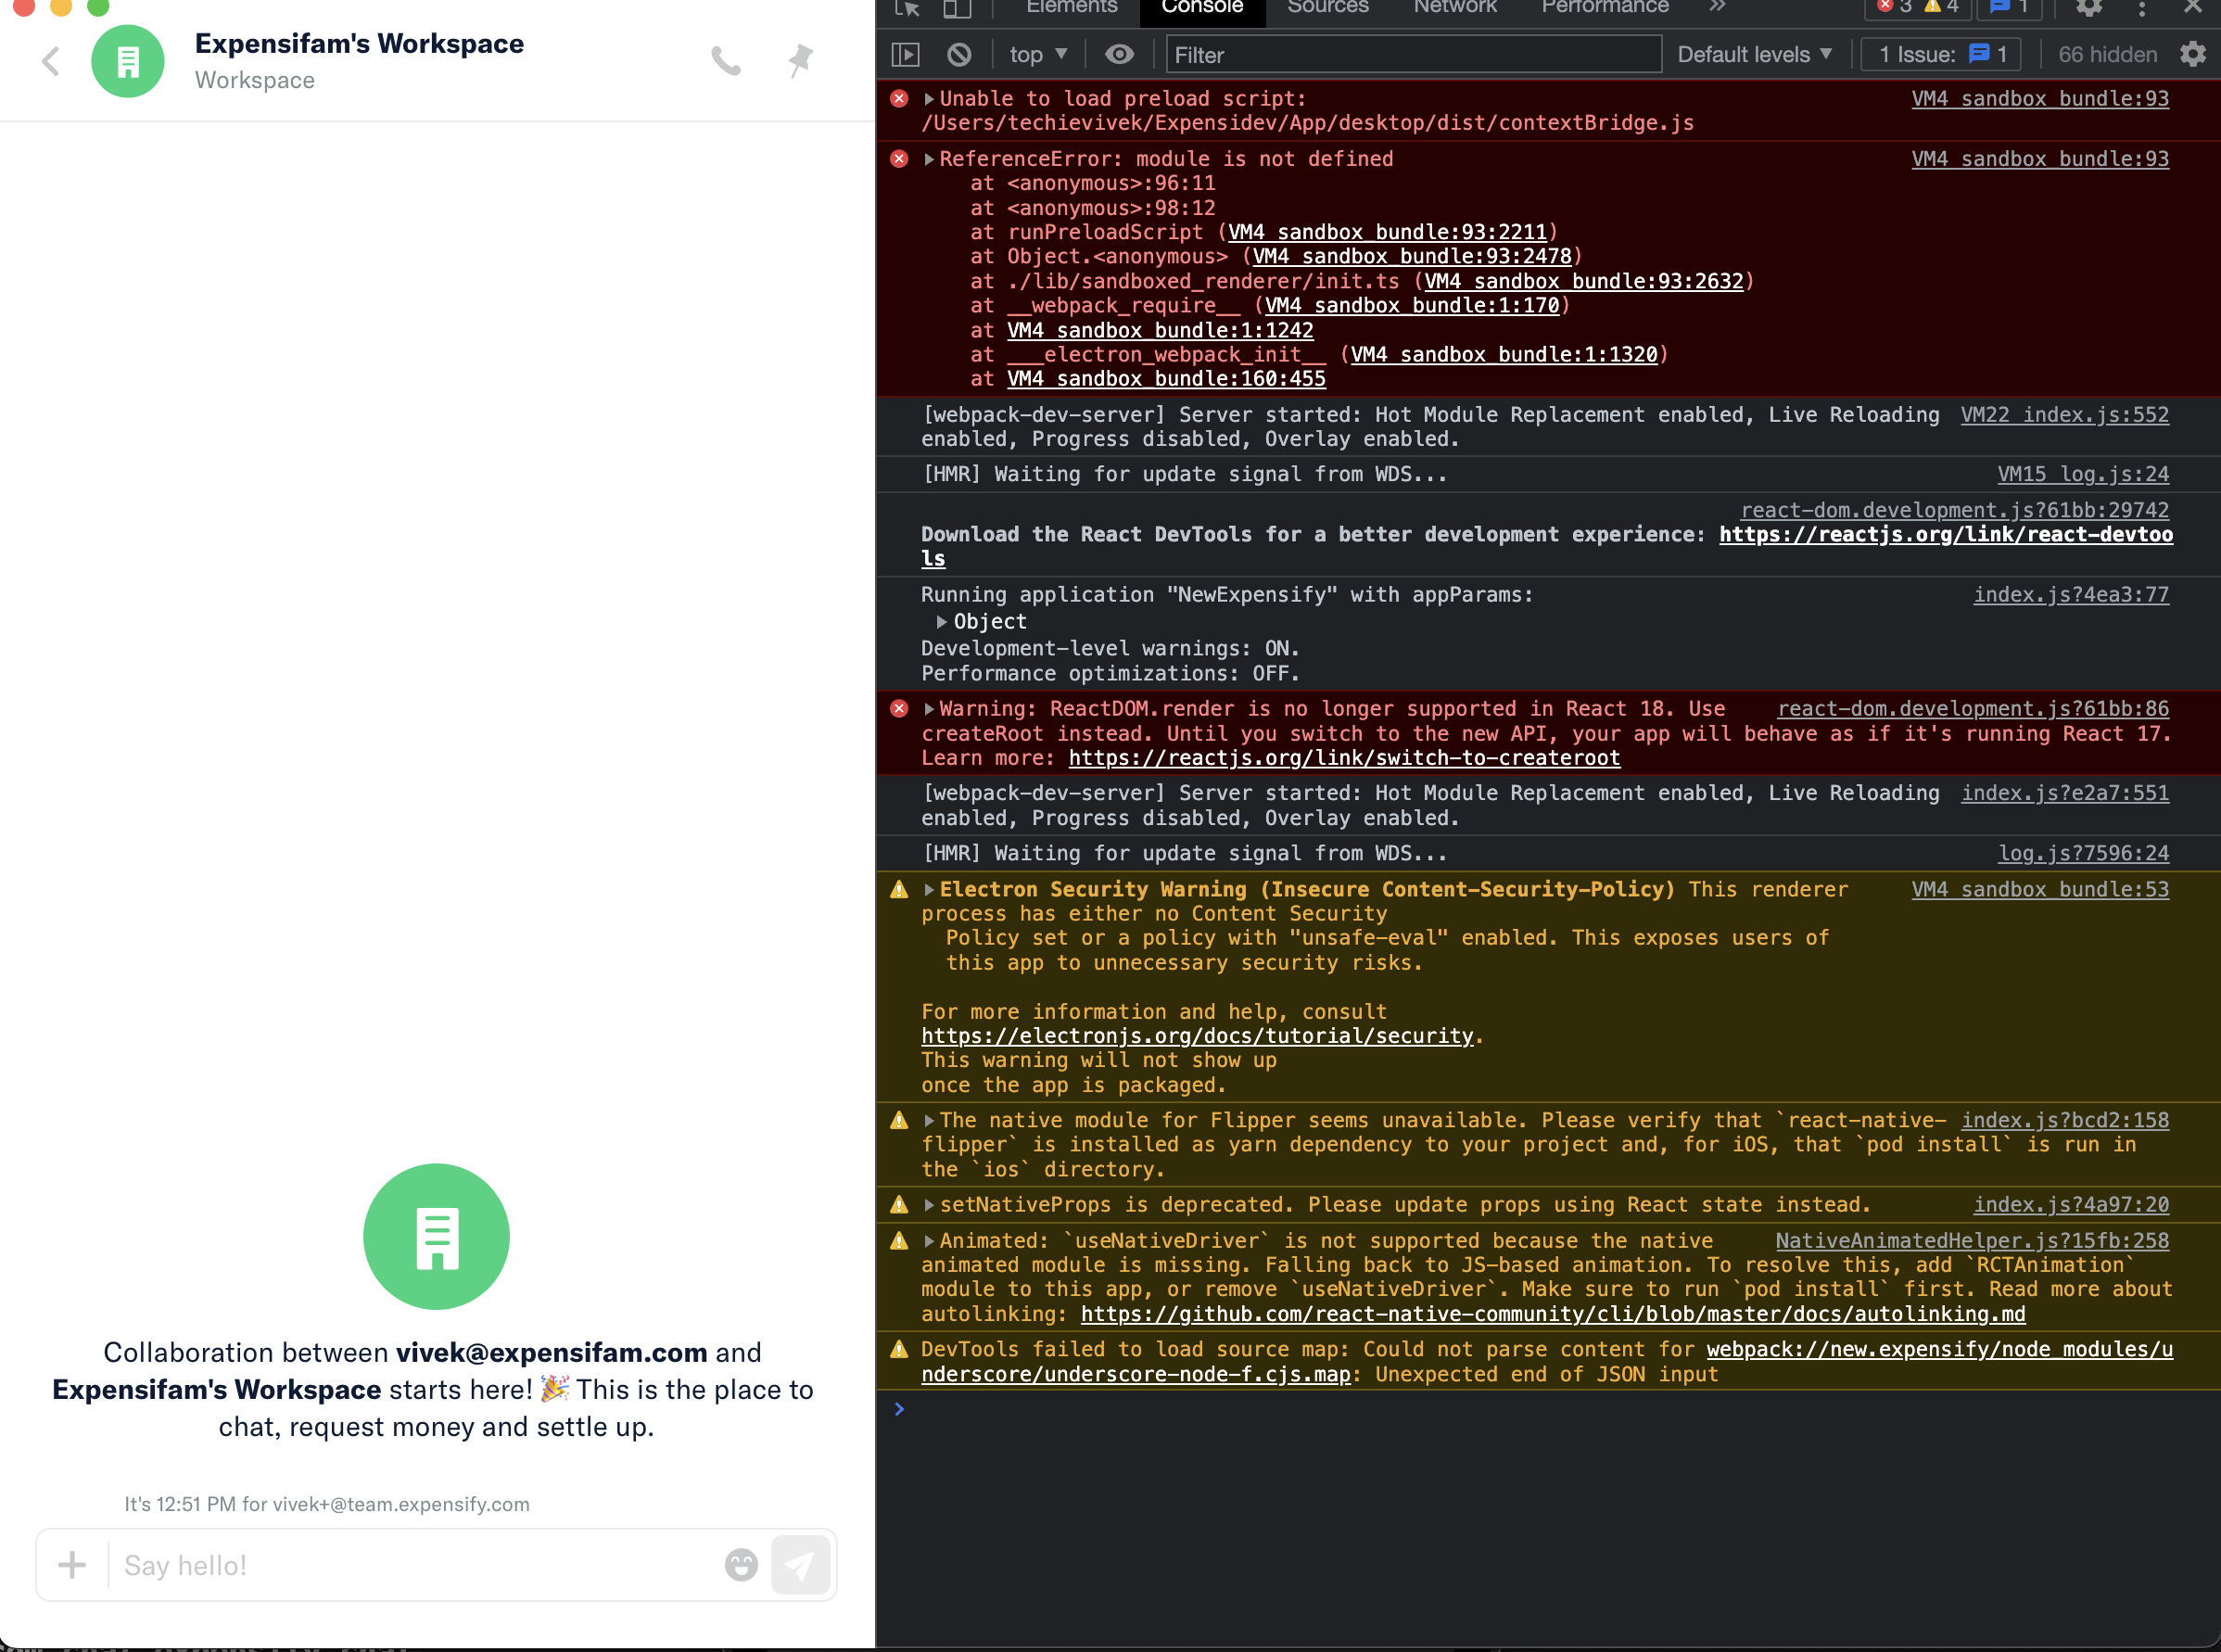Image resolution: width=2221 pixels, height=1652 pixels.
Task: Switch to the Sources tab
Action: click(x=1327, y=8)
